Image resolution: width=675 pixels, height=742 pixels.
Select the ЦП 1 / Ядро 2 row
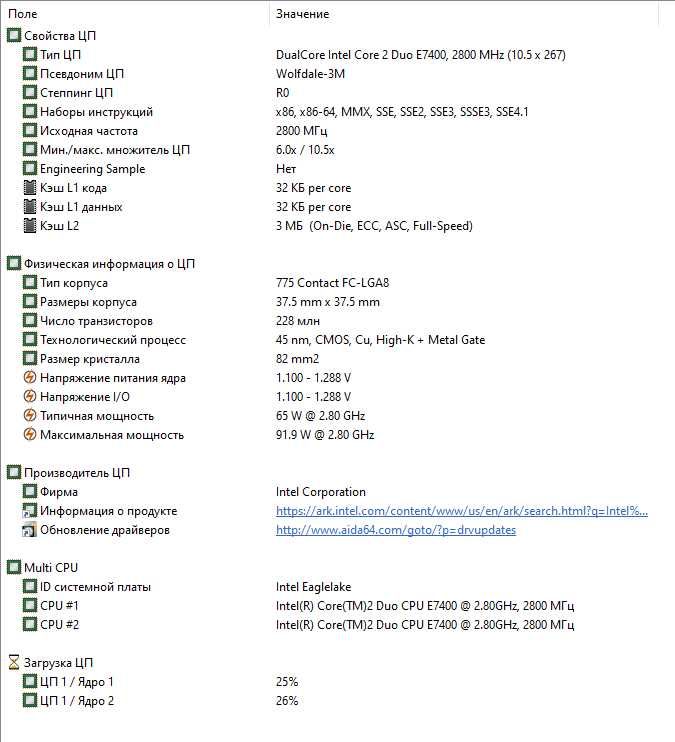coord(77,700)
